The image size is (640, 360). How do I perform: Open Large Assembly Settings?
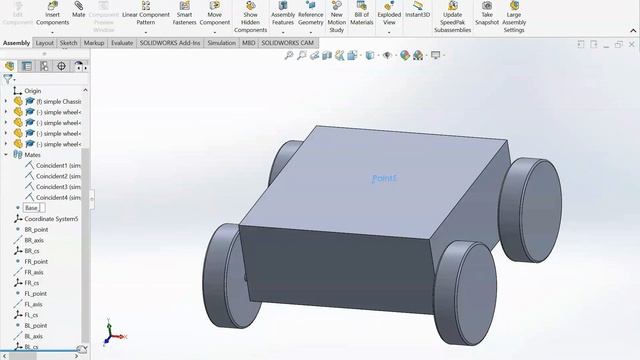[x=514, y=17]
